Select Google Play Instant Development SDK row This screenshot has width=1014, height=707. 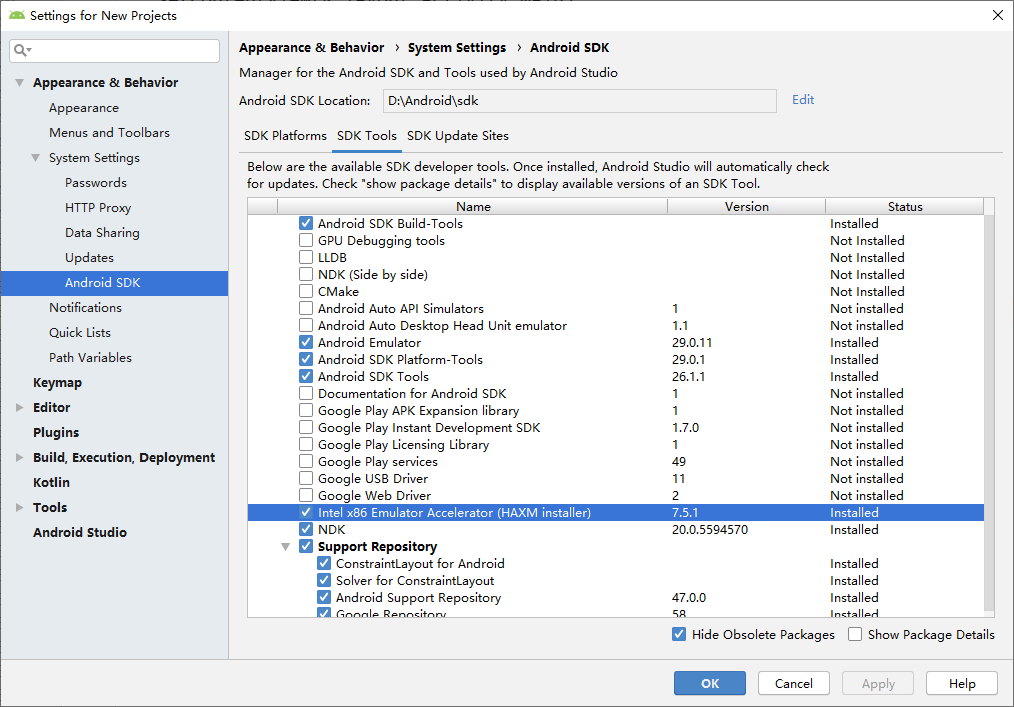[616, 428]
